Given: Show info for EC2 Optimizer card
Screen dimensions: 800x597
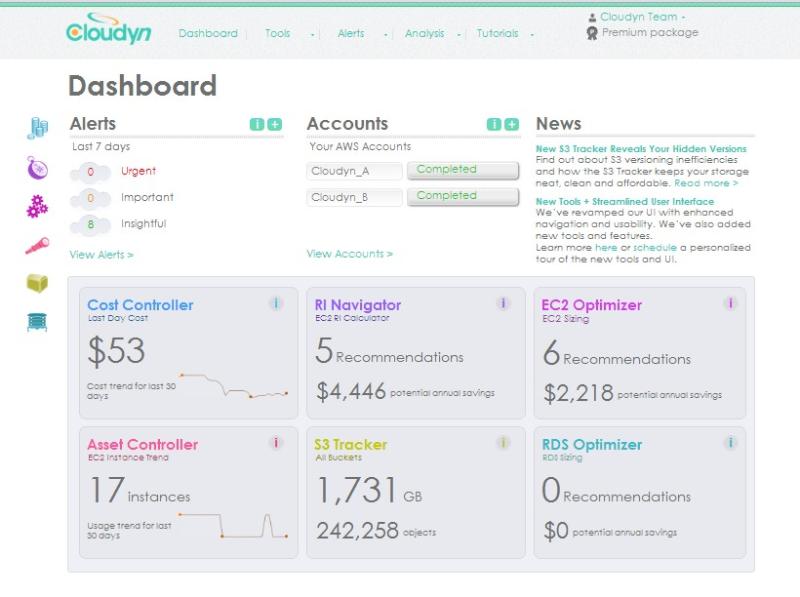Looking at the screenshot, I should [x=730, y=304].
